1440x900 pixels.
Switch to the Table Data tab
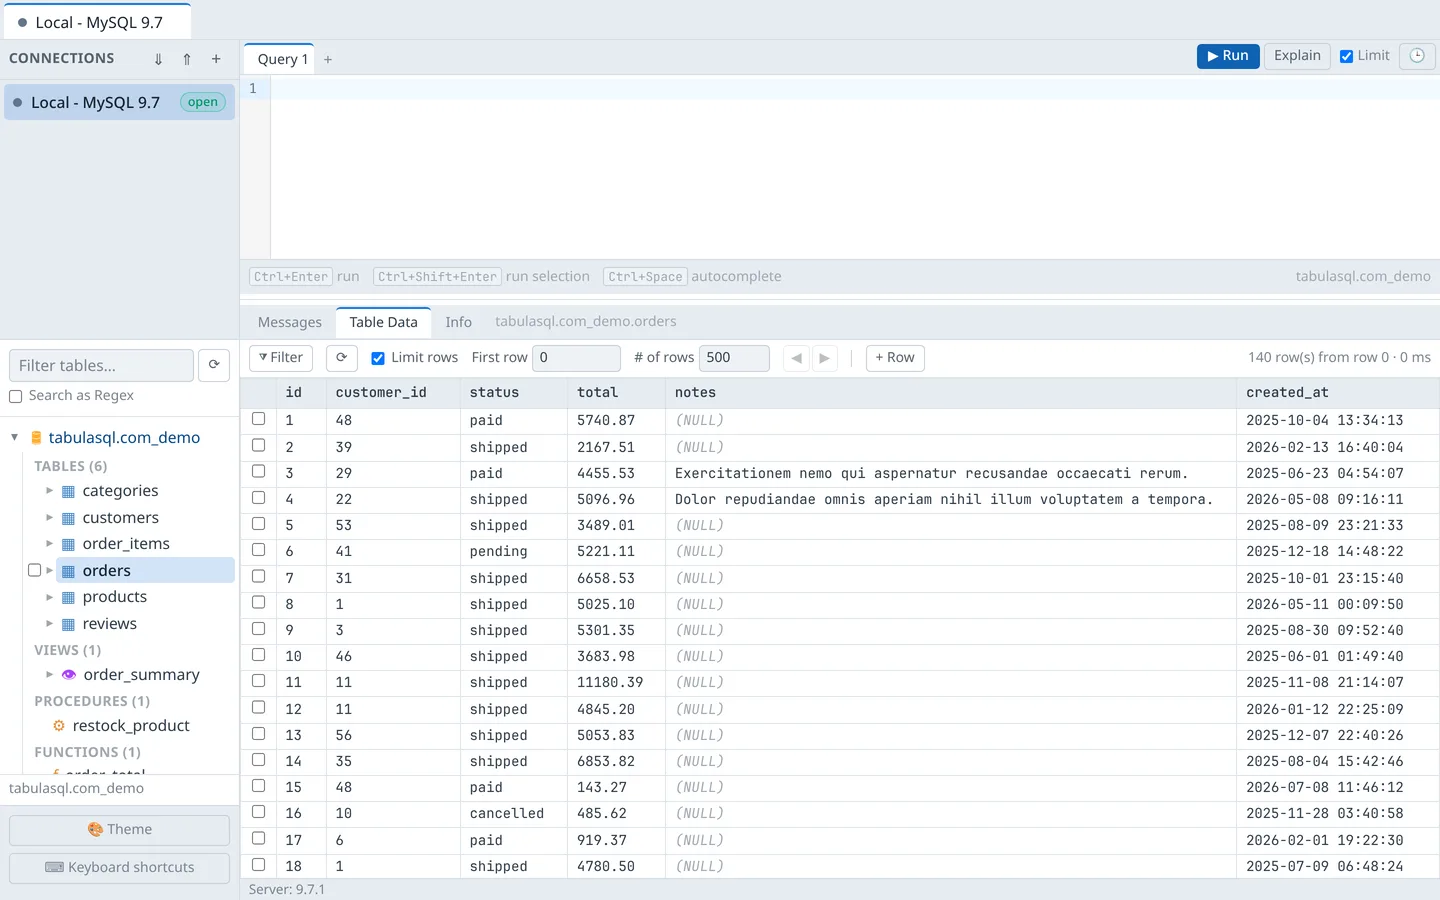click(384, 322)
